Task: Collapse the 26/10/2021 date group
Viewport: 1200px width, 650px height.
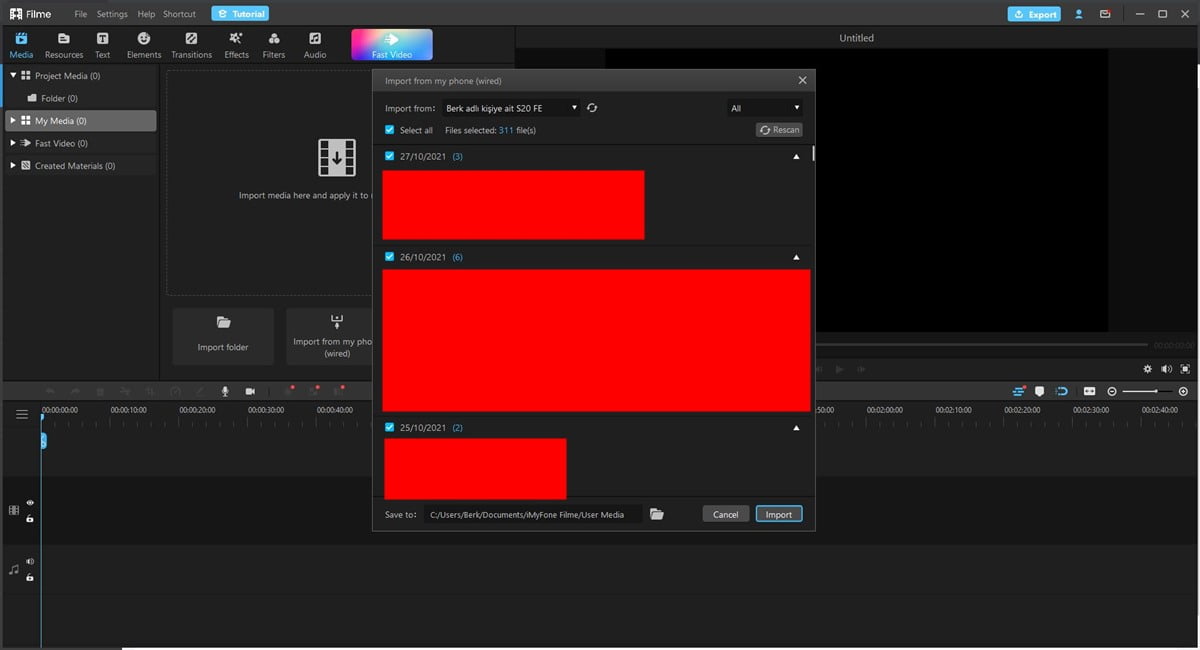Action: click(796, 257)
